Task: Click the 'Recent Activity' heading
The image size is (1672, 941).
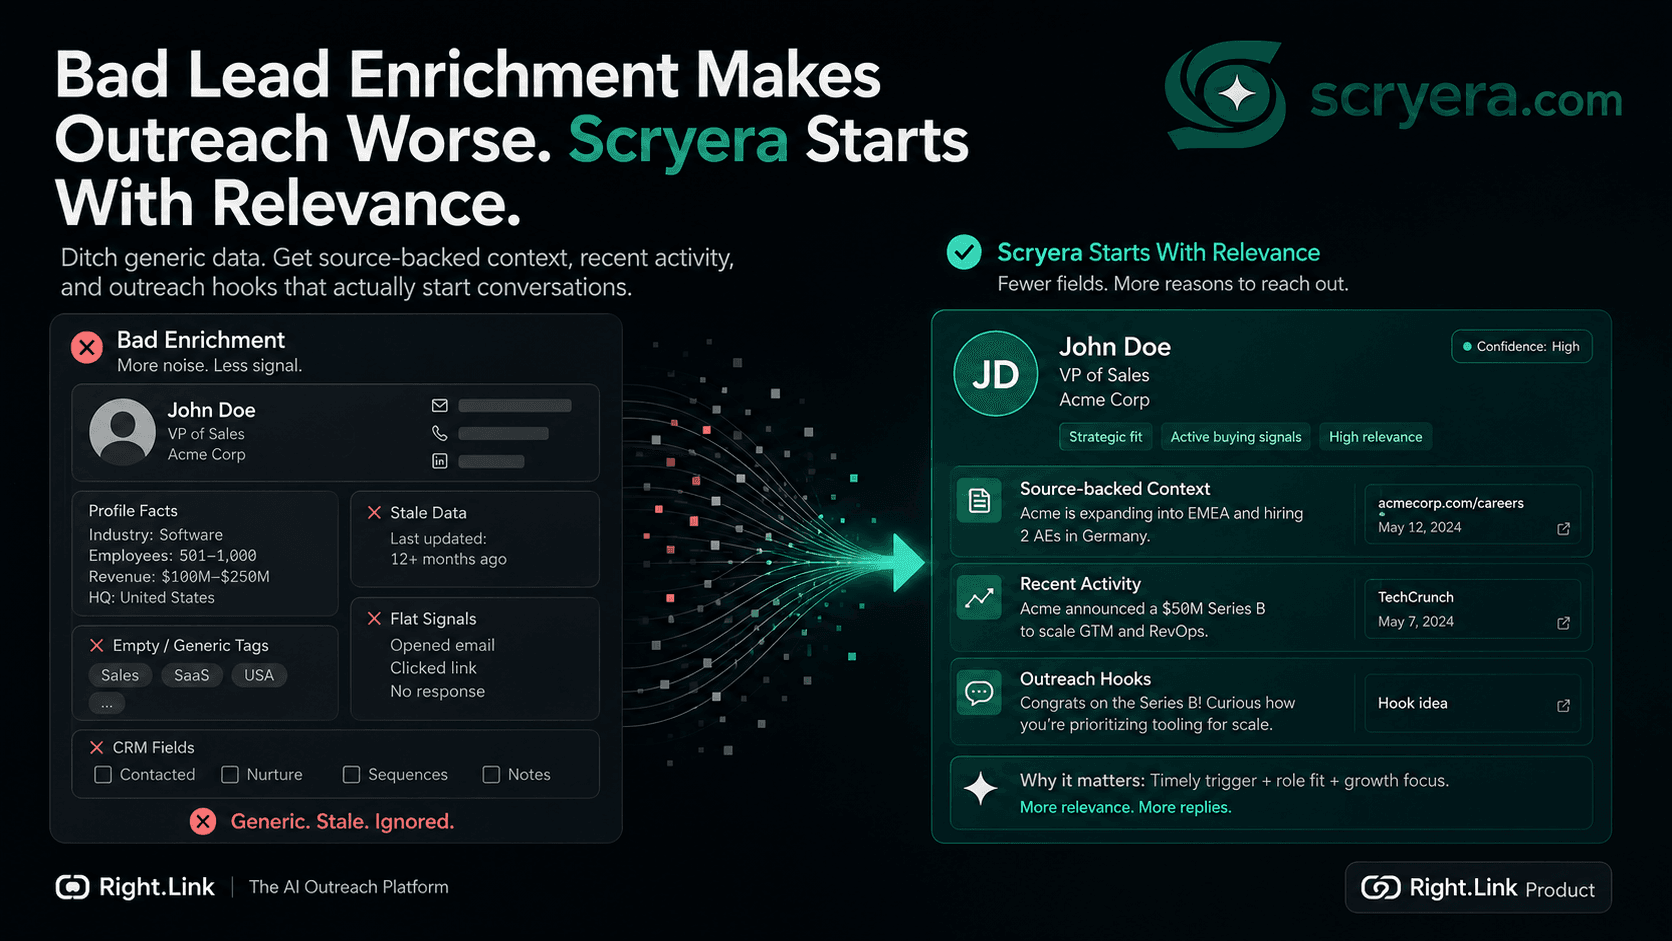Action: coord(1080,584)
